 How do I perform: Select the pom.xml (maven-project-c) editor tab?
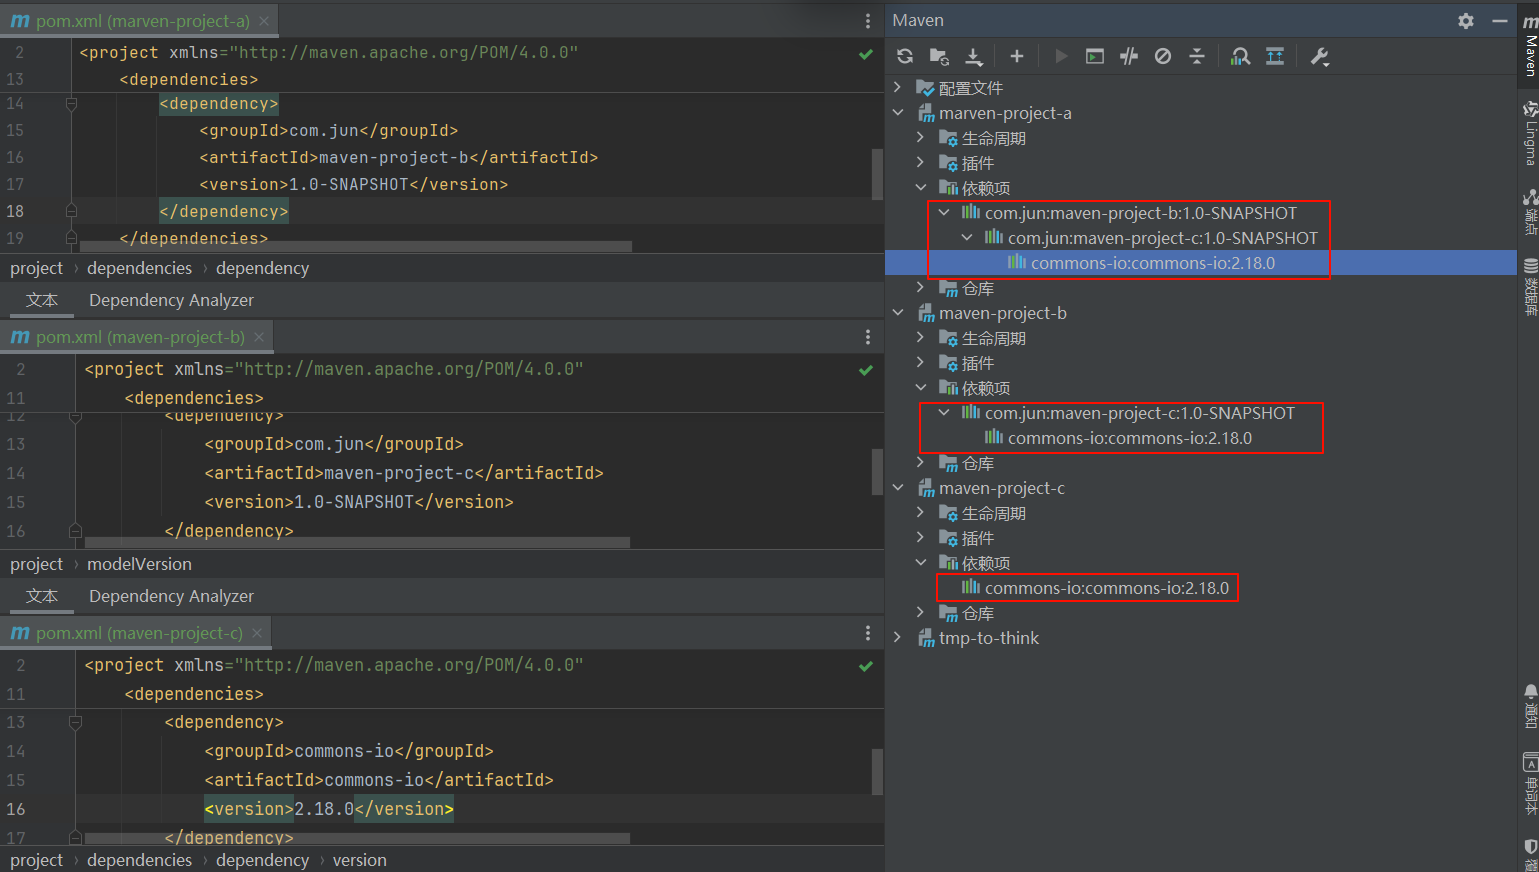point(138,633)
